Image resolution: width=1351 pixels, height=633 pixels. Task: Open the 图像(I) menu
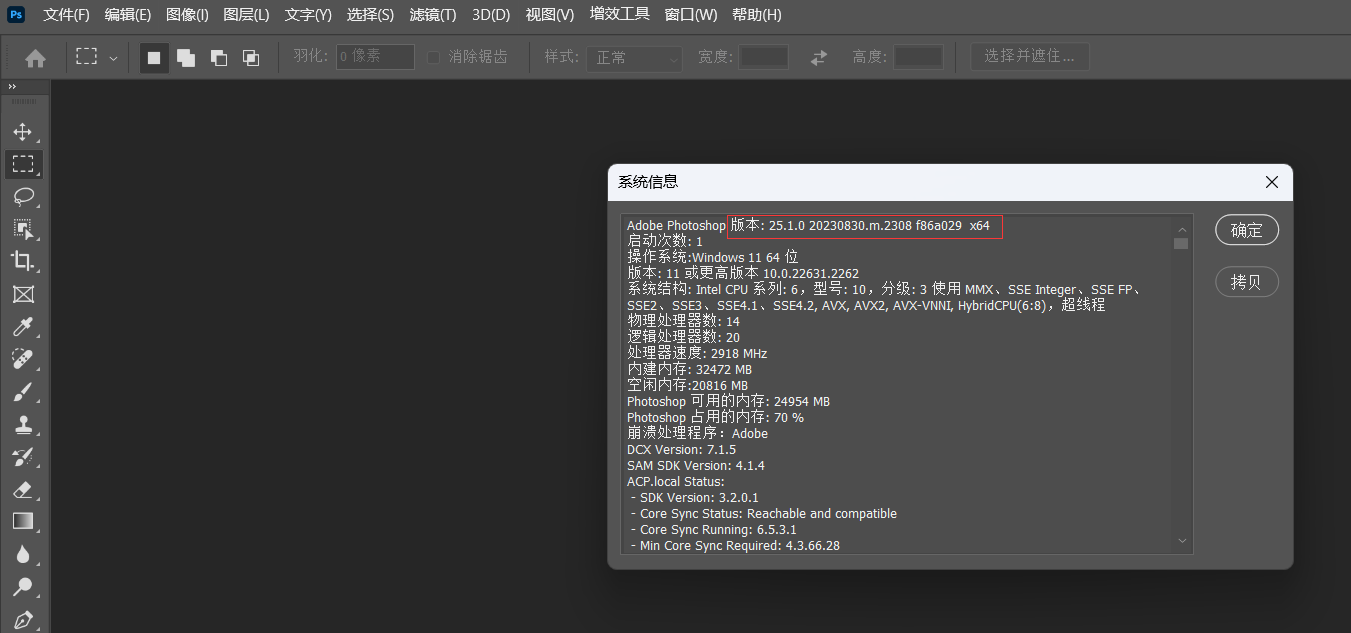click(x=187, y=15)
